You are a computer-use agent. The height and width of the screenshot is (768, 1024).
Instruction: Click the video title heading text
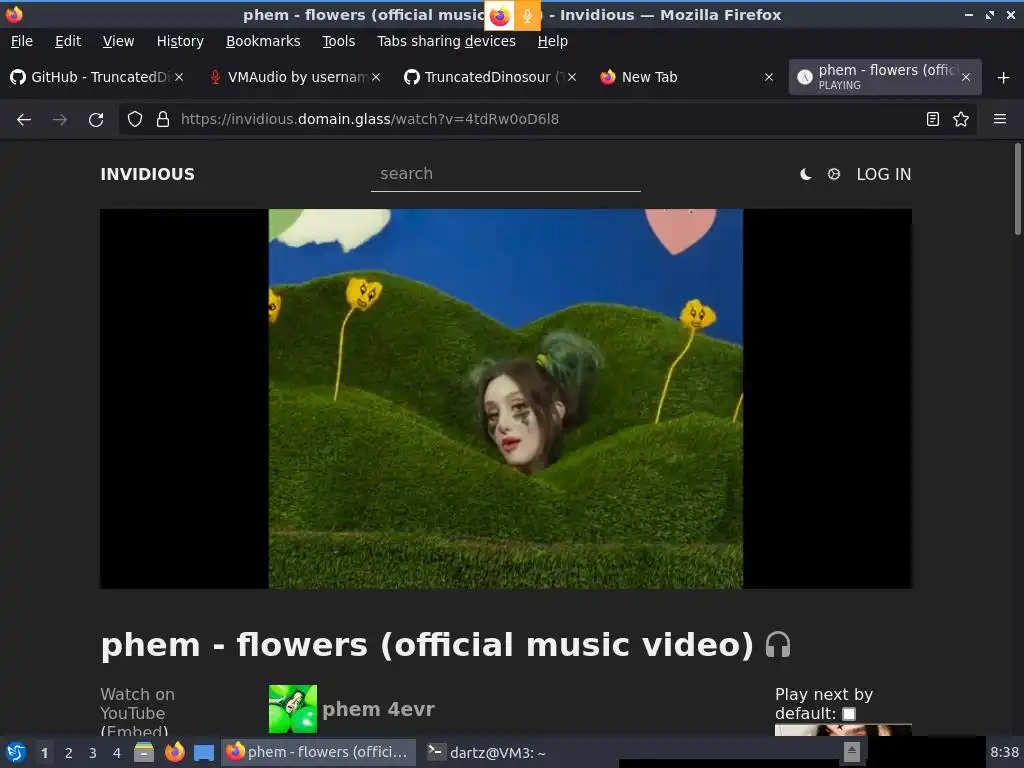coord(427,645)
